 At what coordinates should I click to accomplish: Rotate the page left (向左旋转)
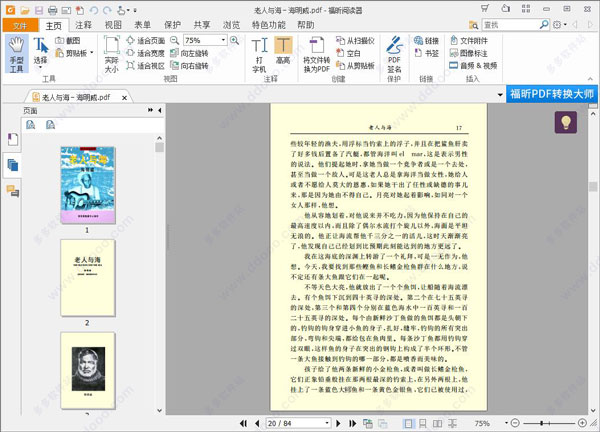click(x=189, y=53)
